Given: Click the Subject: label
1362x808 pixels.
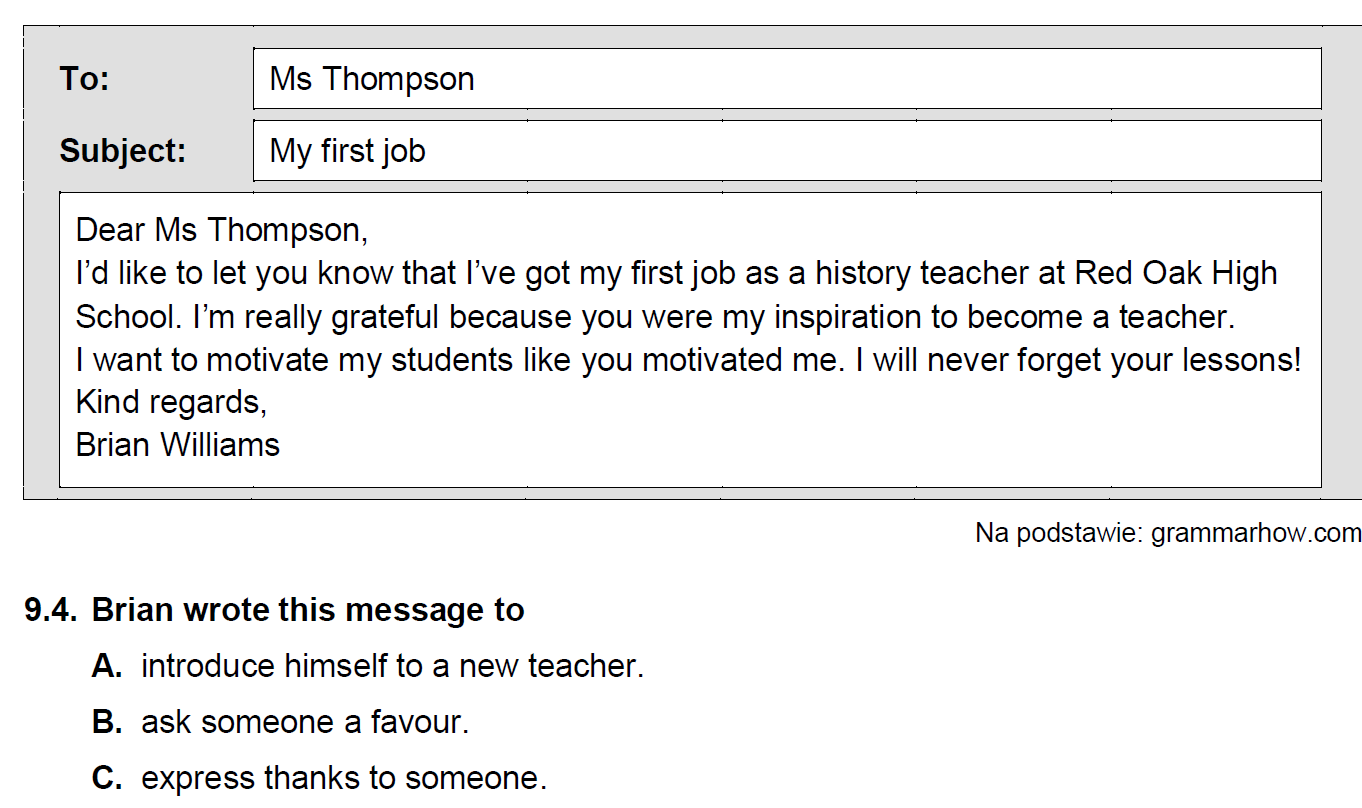Looking at the screenshot, I should point(123,151).
